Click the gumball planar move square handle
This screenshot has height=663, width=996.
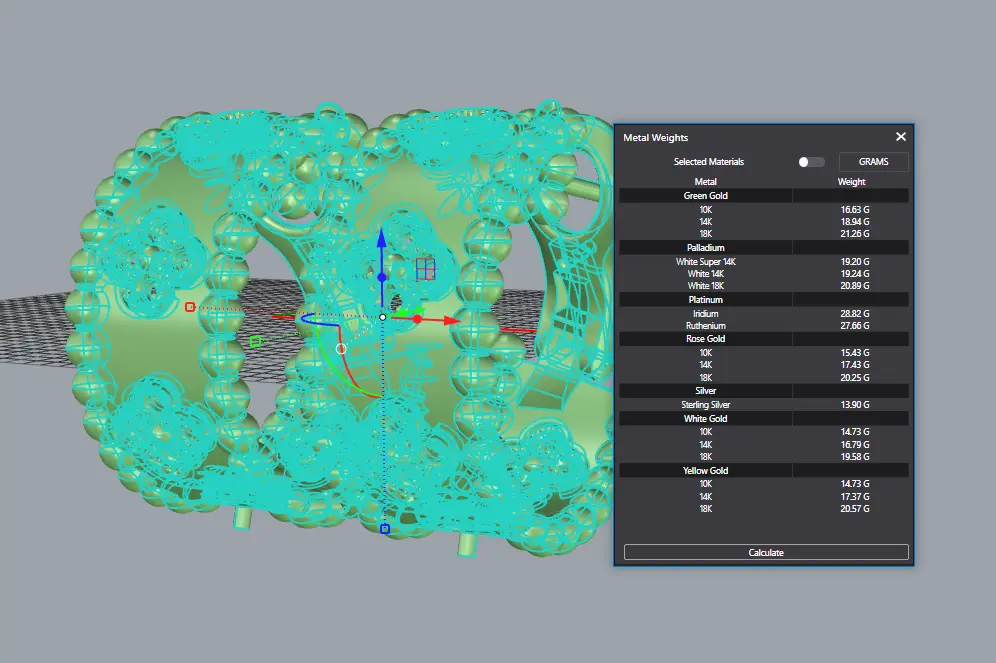point(425,268)
